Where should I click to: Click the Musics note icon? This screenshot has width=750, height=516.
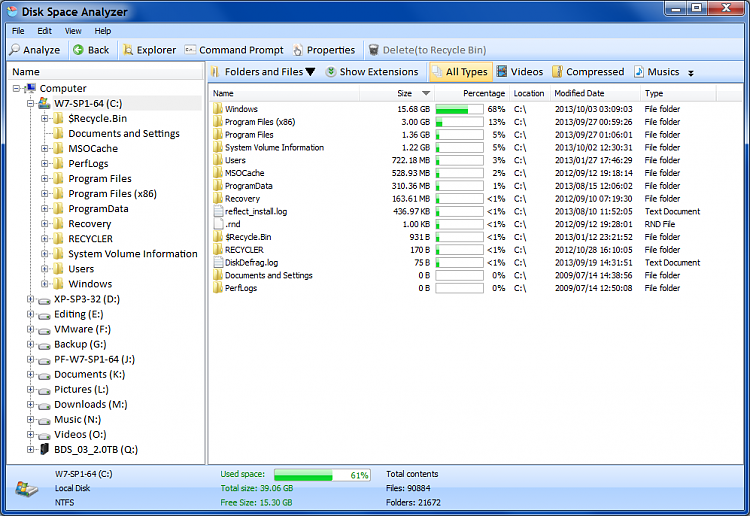(639, 72)
